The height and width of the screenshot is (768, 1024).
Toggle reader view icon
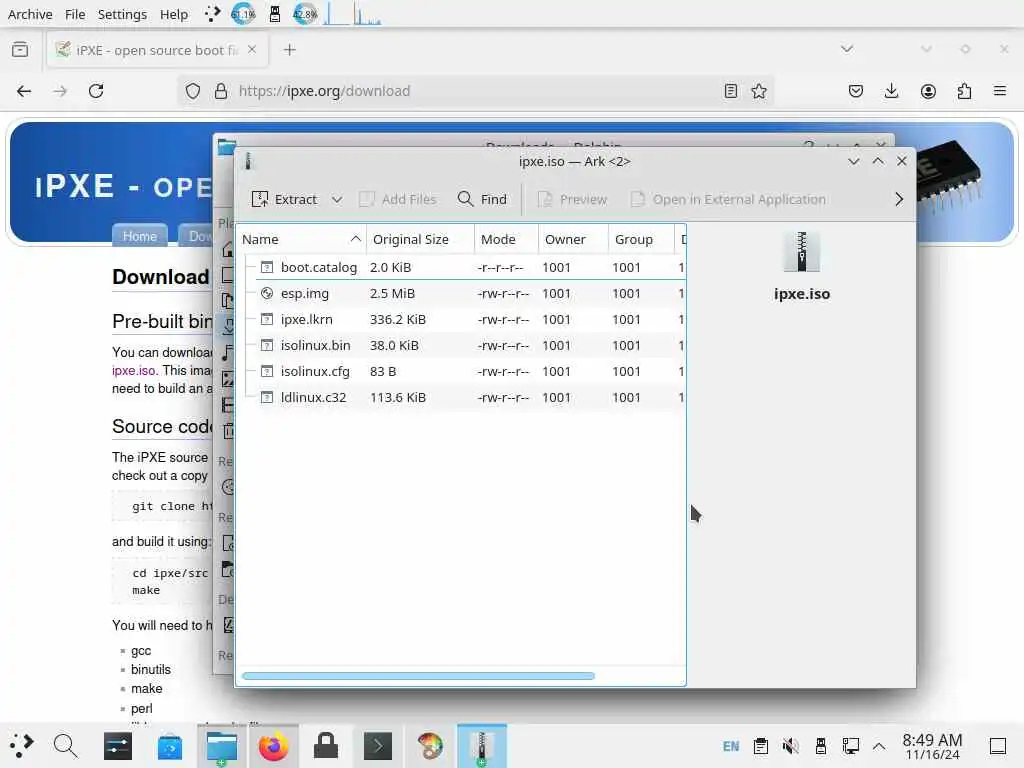[x=731, y=91]
